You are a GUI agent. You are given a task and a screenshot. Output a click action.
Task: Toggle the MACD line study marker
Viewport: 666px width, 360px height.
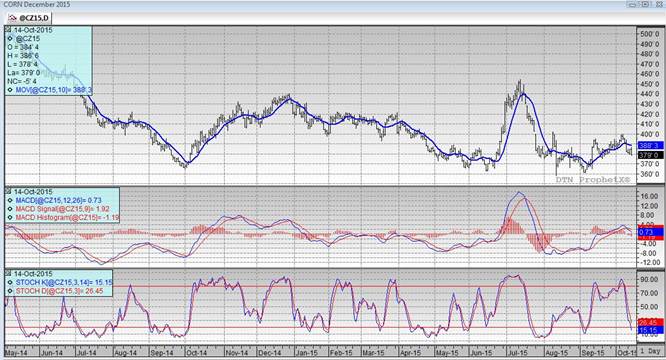click(x=11, y=200)
